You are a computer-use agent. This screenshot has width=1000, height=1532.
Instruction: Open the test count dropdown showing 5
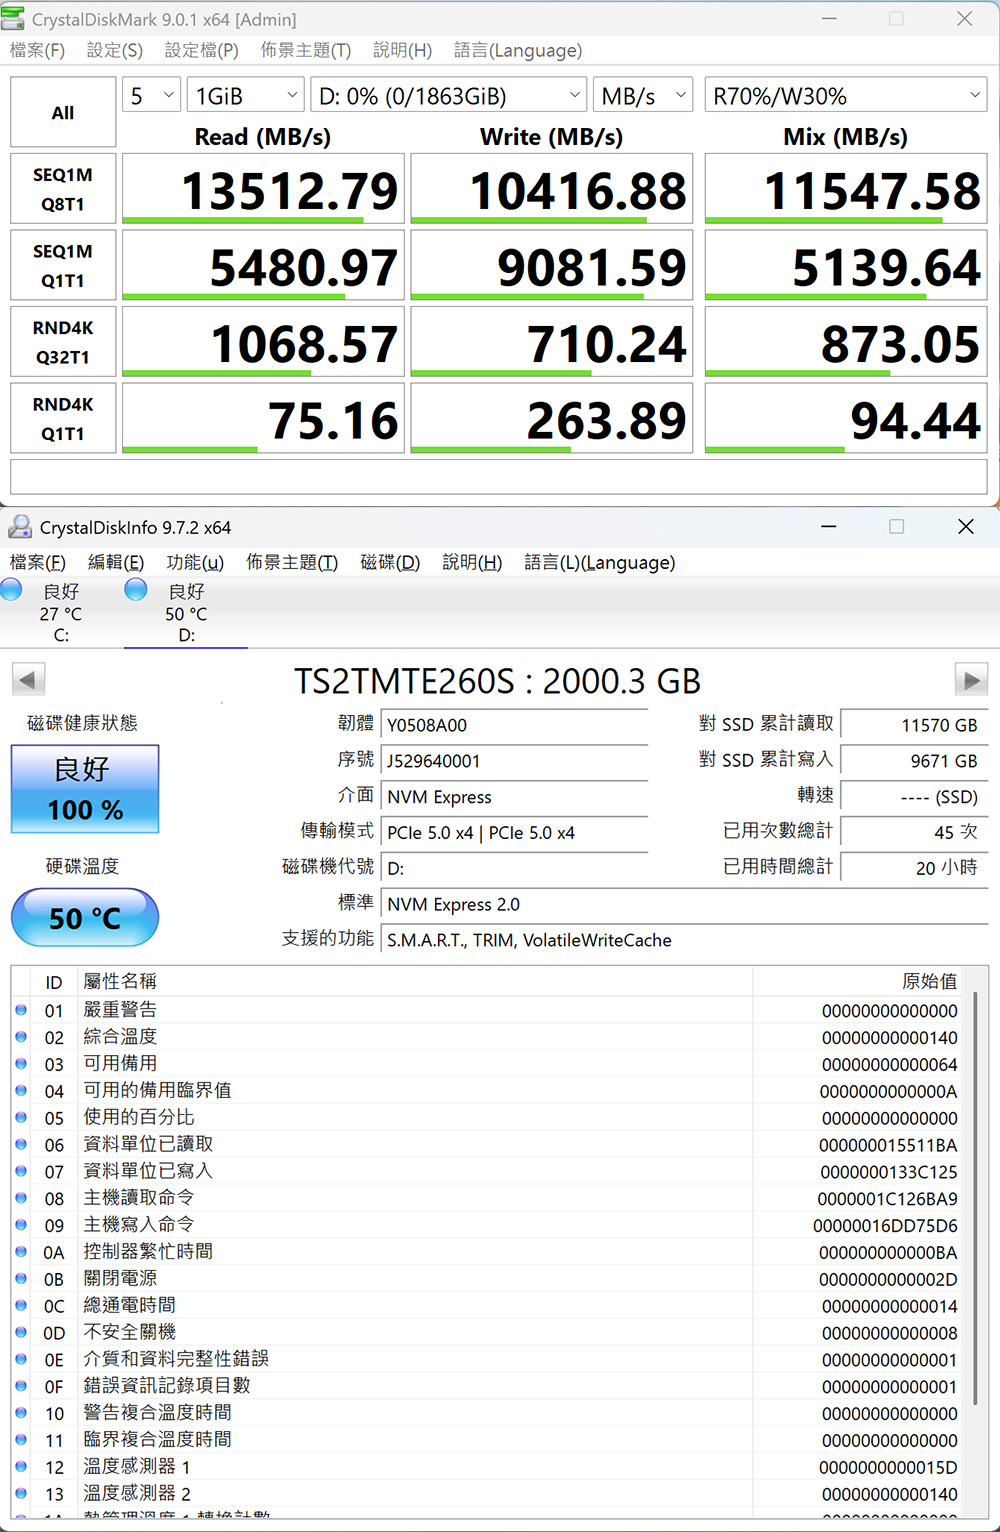151,96
